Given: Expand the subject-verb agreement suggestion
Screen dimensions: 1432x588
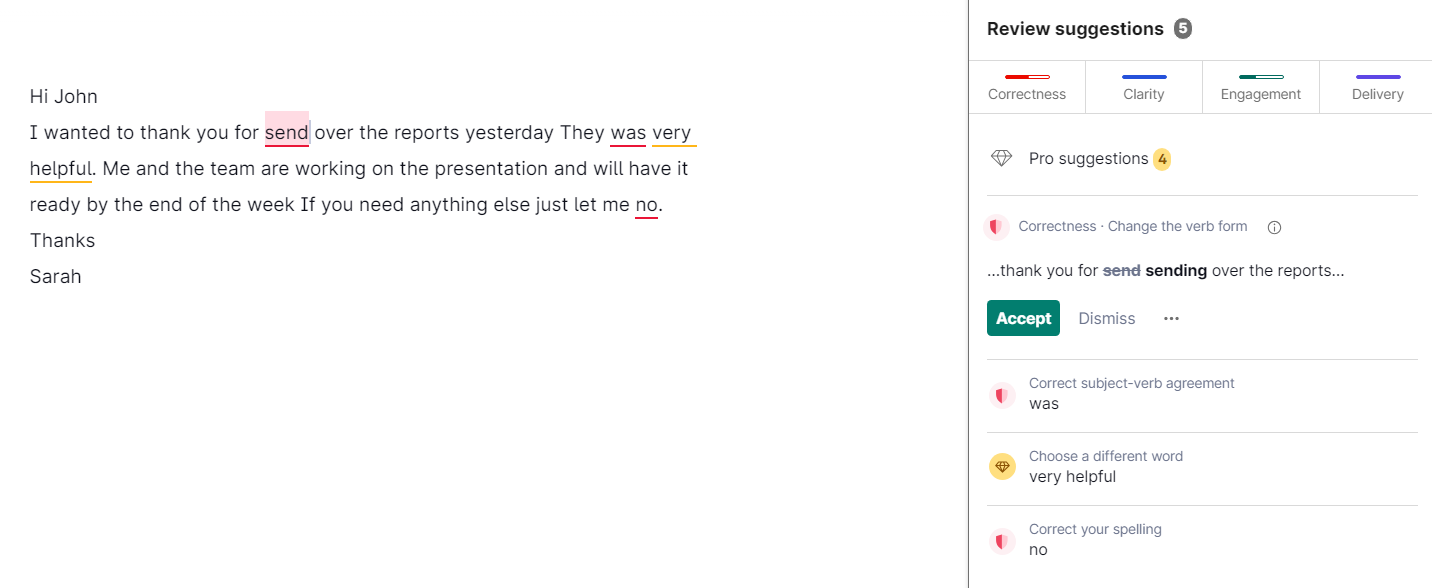Looking at the screenshot, I should (x=1131, y=394).
